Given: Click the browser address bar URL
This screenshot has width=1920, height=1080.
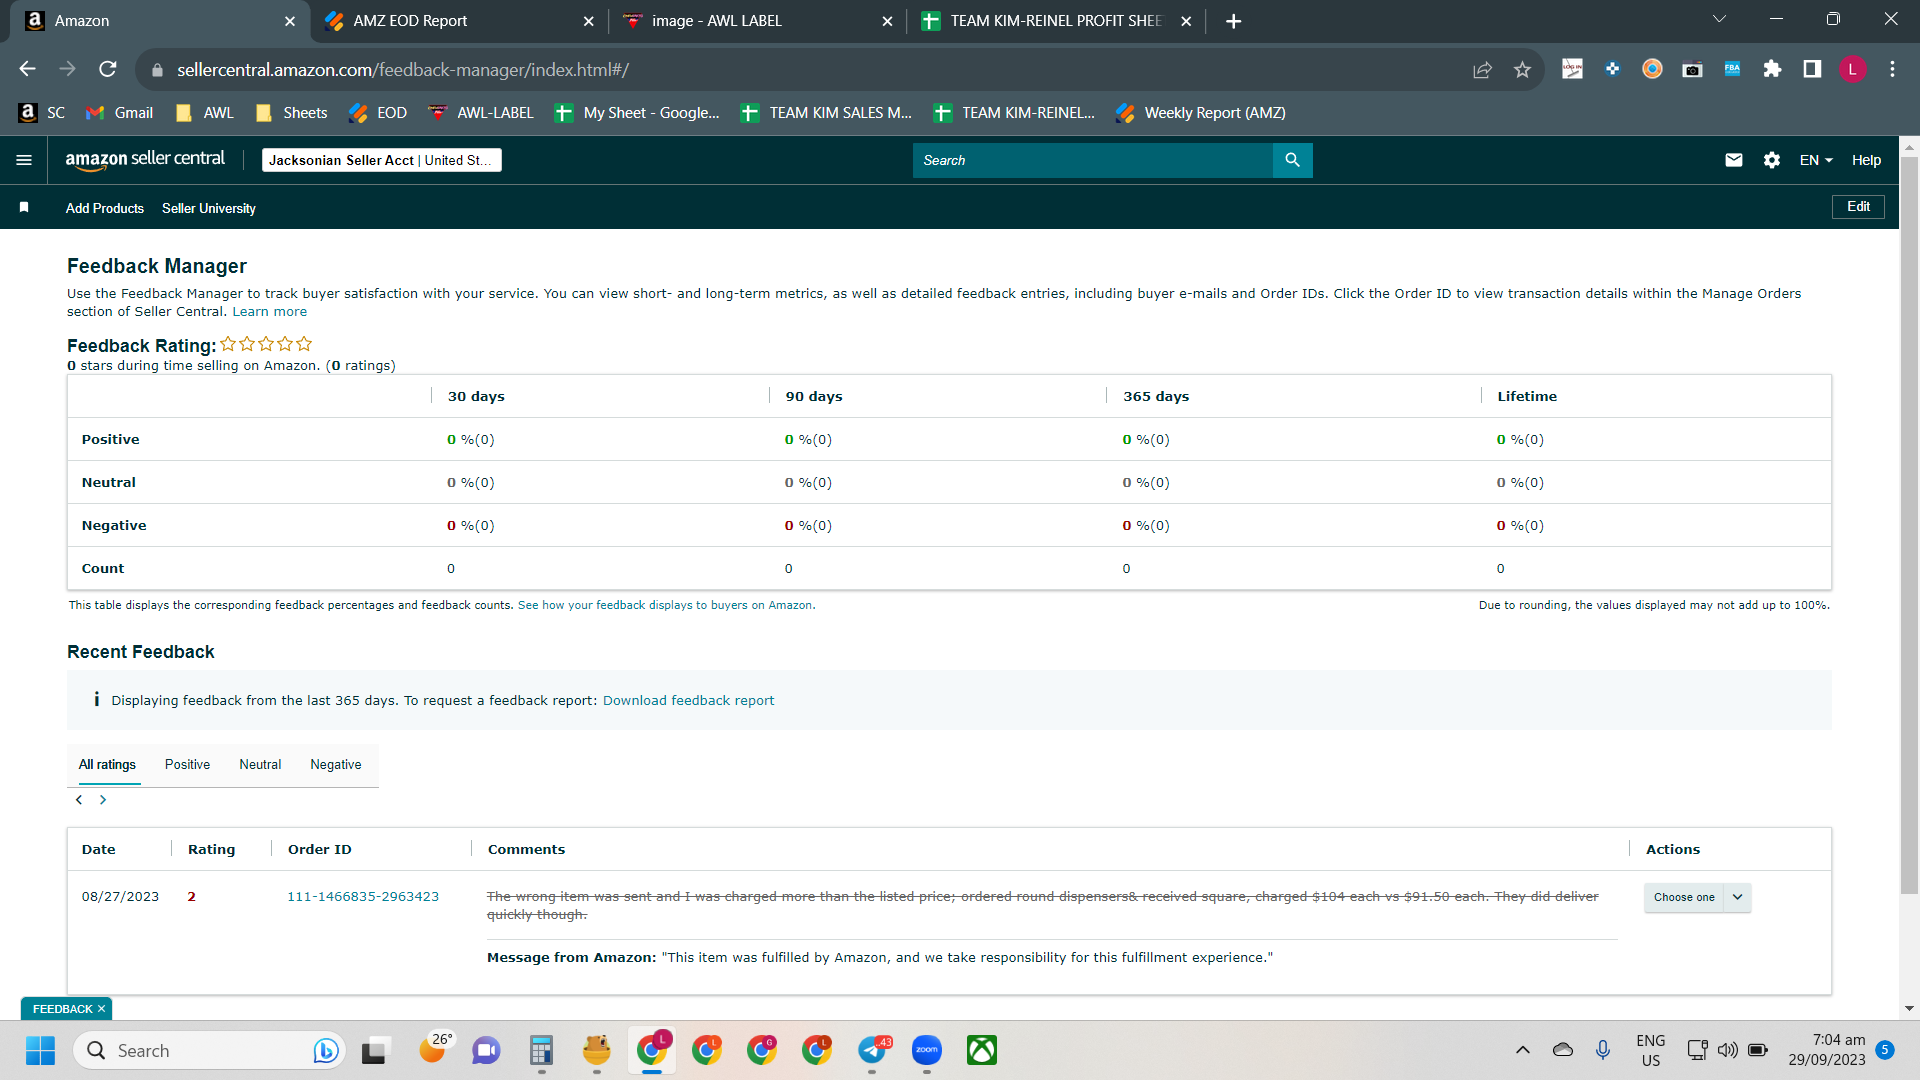Looking at the screenshot, I should coord(403,70).
